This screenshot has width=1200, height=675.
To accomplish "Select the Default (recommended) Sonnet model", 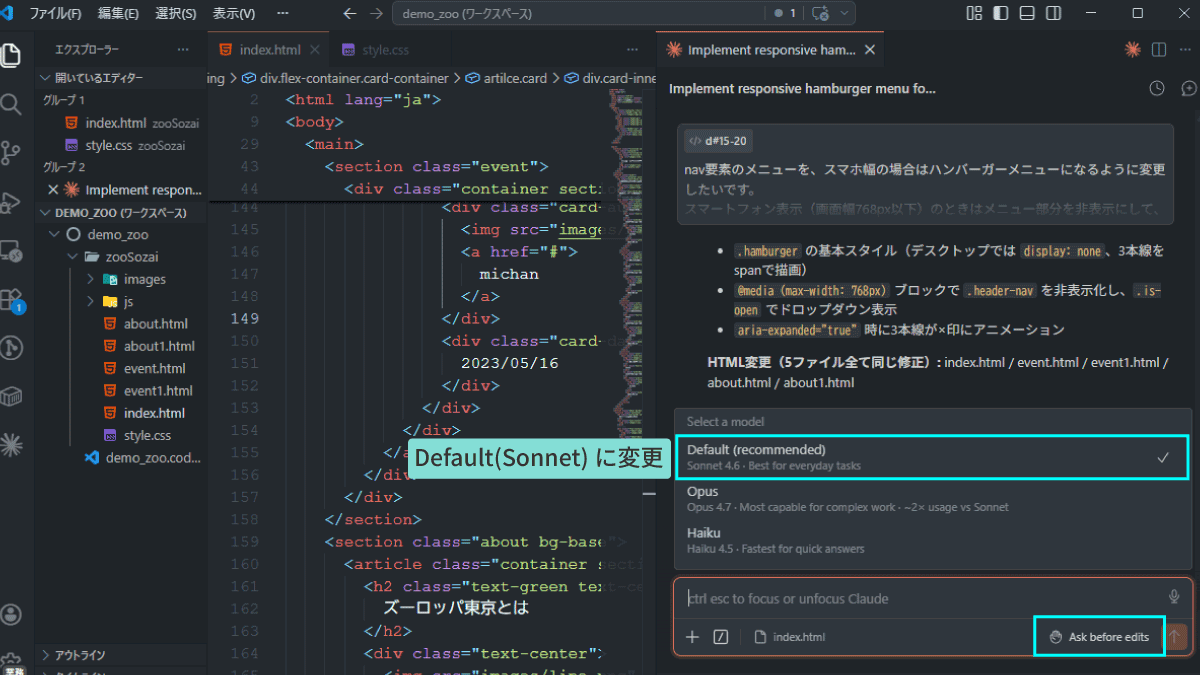I will 932,457.
